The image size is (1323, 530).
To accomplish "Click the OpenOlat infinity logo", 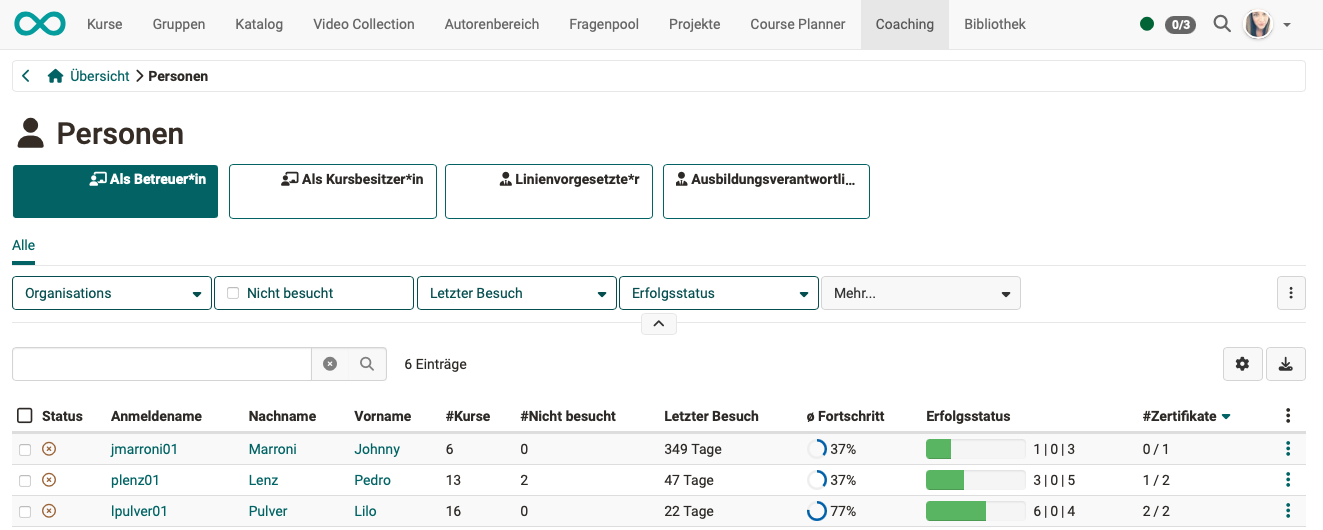I will [40, 24].
